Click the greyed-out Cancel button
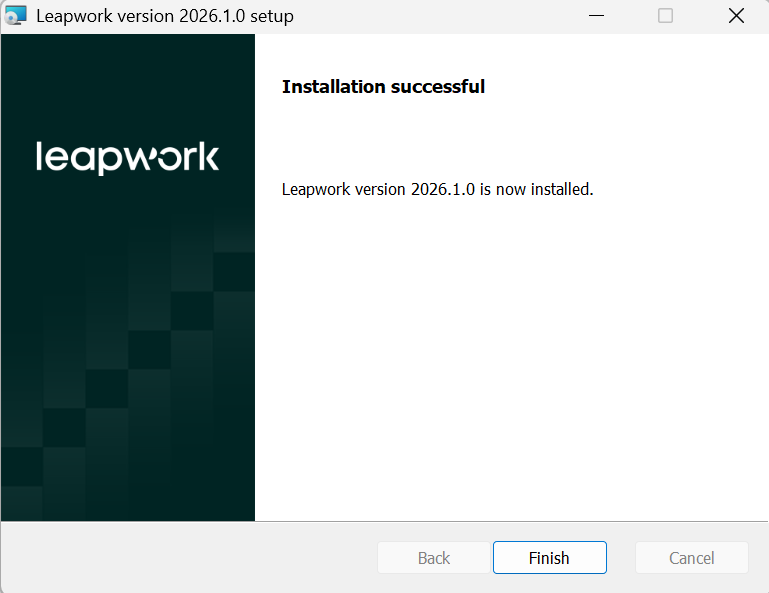769x593 pixels. 692,558
